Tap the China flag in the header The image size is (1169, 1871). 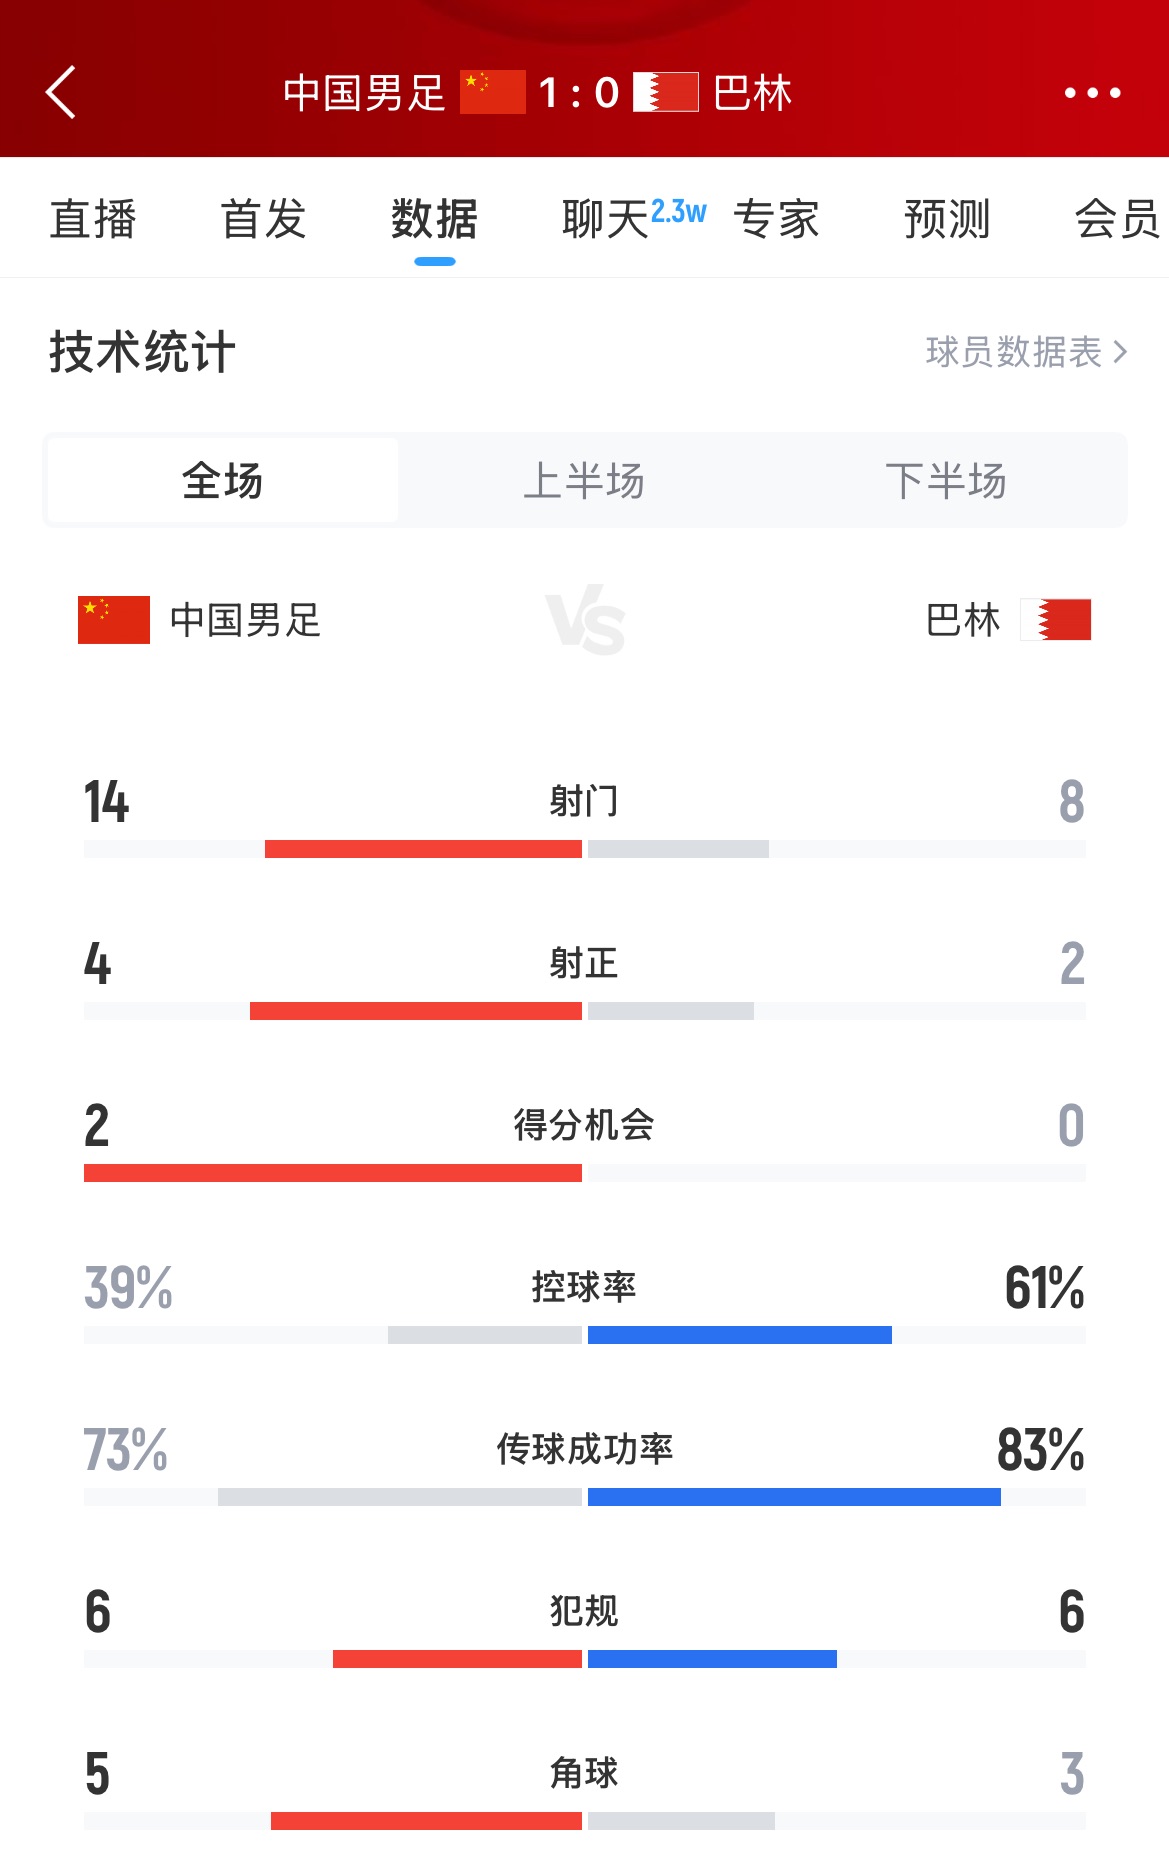click(492, 93)
